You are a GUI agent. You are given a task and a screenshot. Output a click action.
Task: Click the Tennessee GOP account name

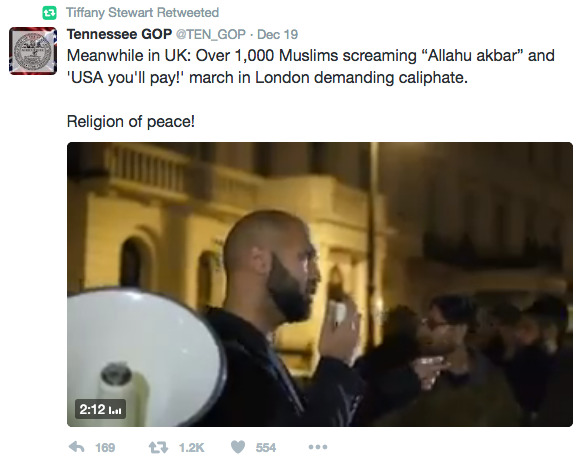pyautogui.click(x=119, y=34)
